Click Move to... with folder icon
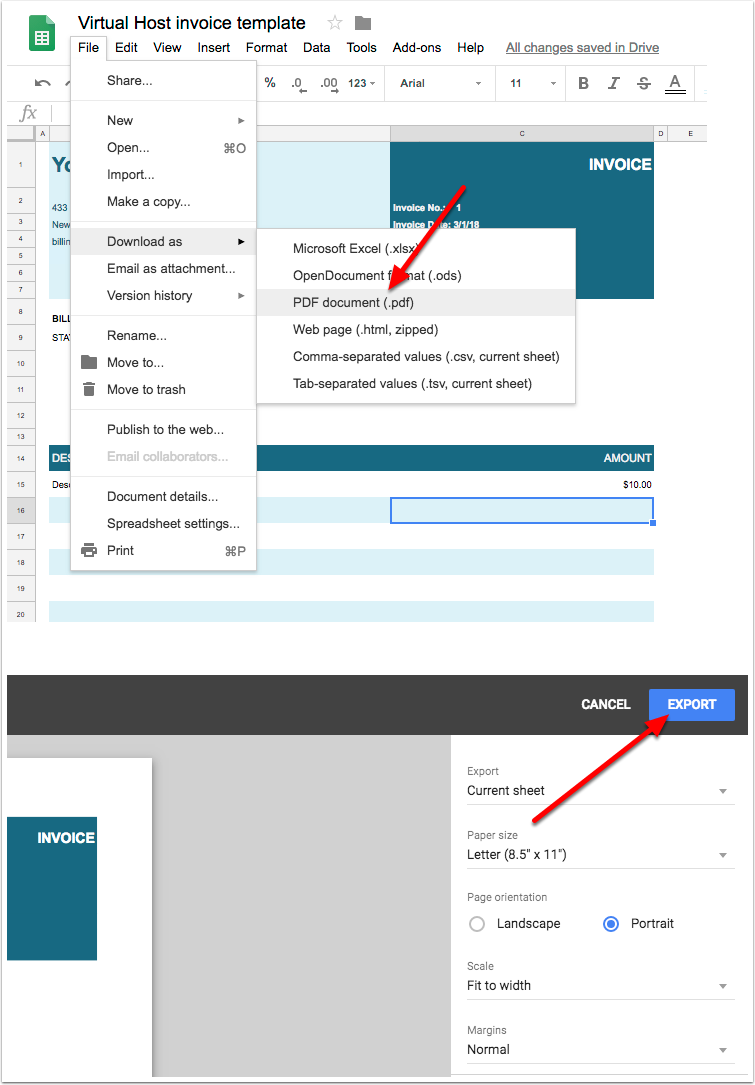Viewport: 755px width, 1085px height. click(163, 363)
